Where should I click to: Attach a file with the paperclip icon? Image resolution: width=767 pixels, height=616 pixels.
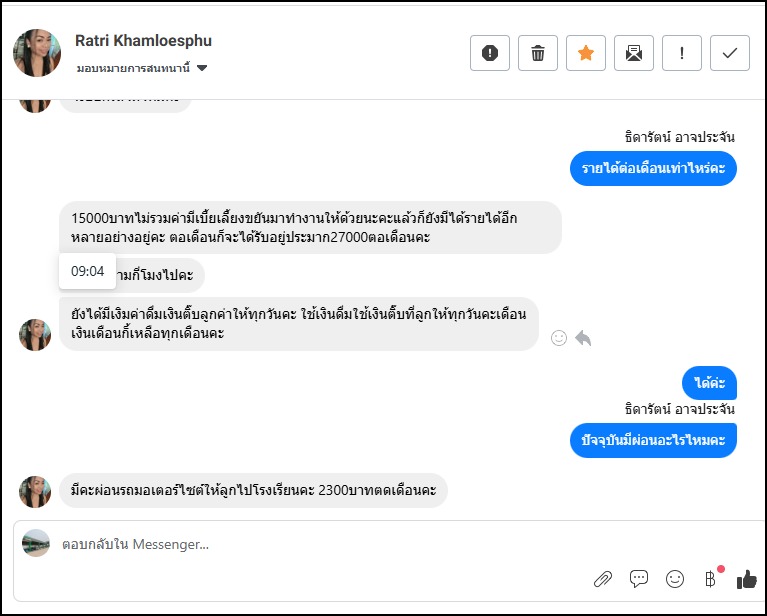(603, 578)
